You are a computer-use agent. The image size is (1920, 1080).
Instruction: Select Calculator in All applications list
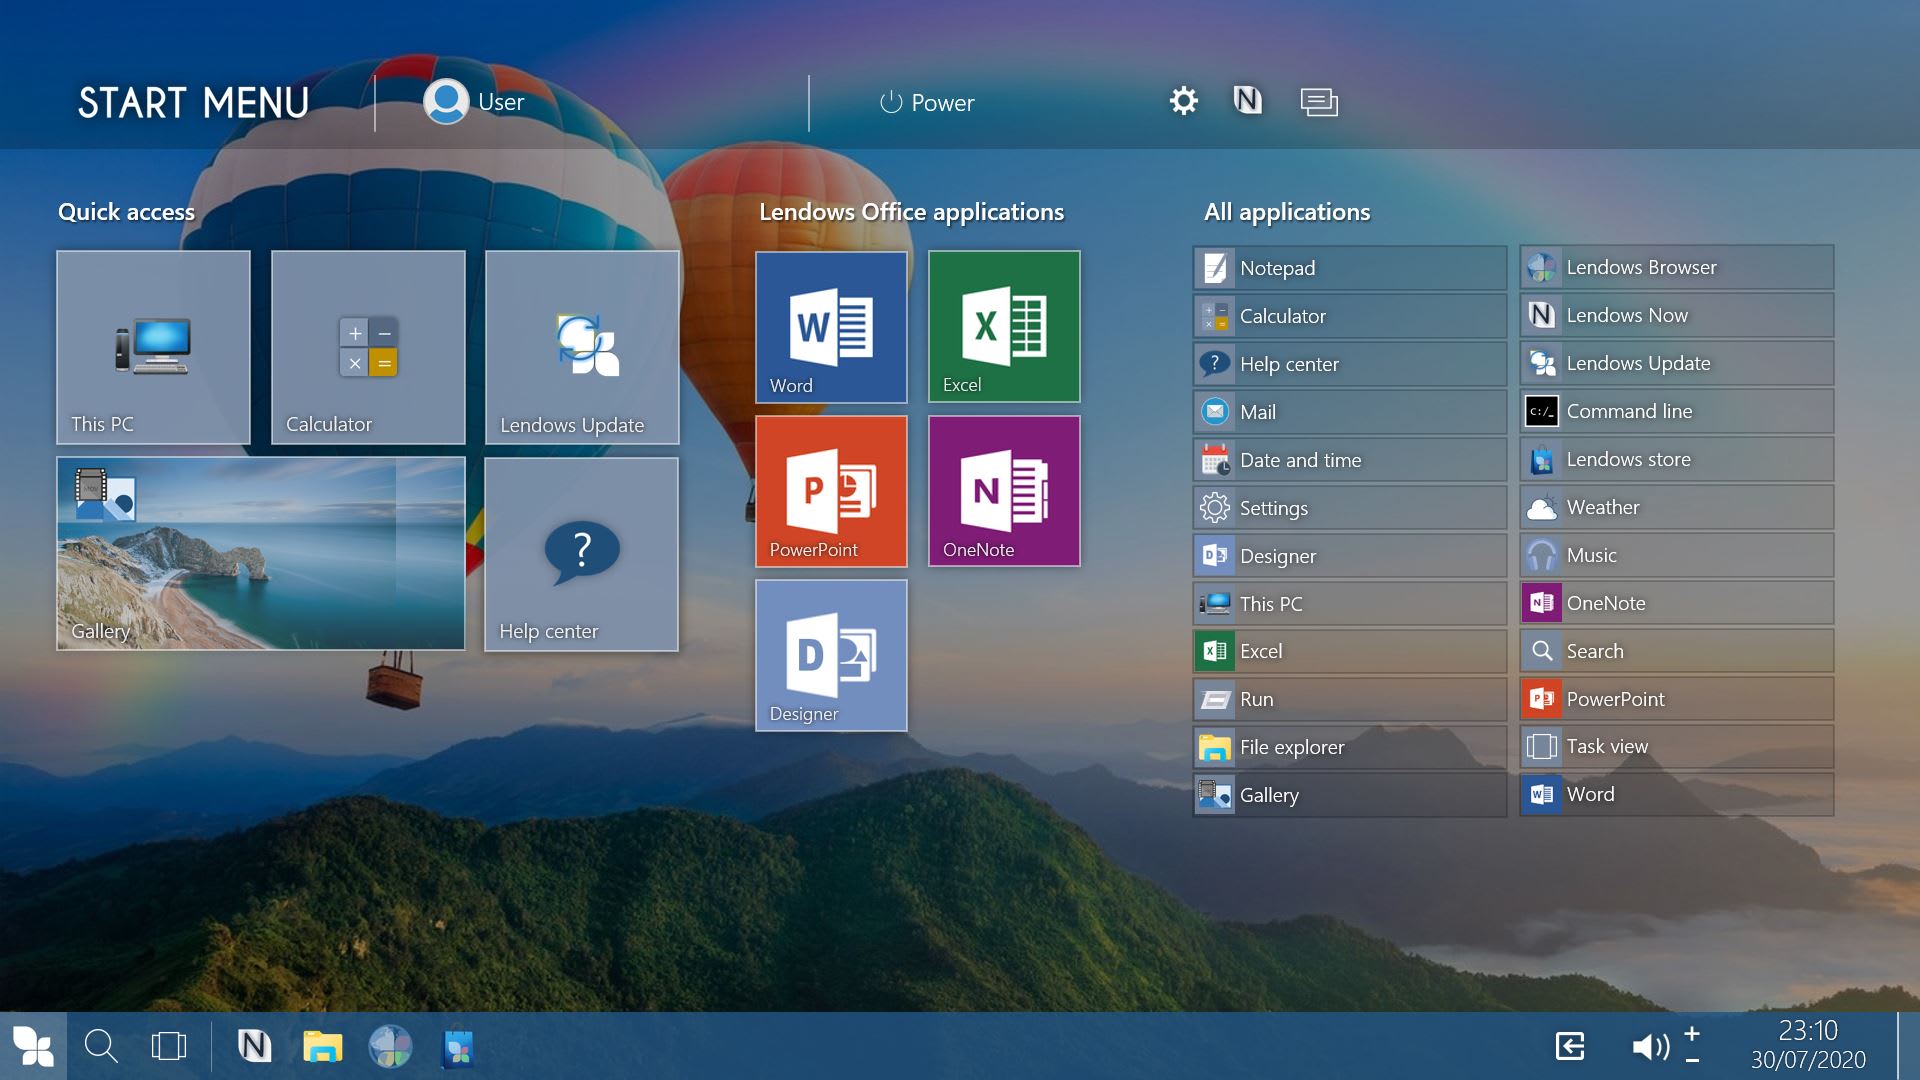1350,316
